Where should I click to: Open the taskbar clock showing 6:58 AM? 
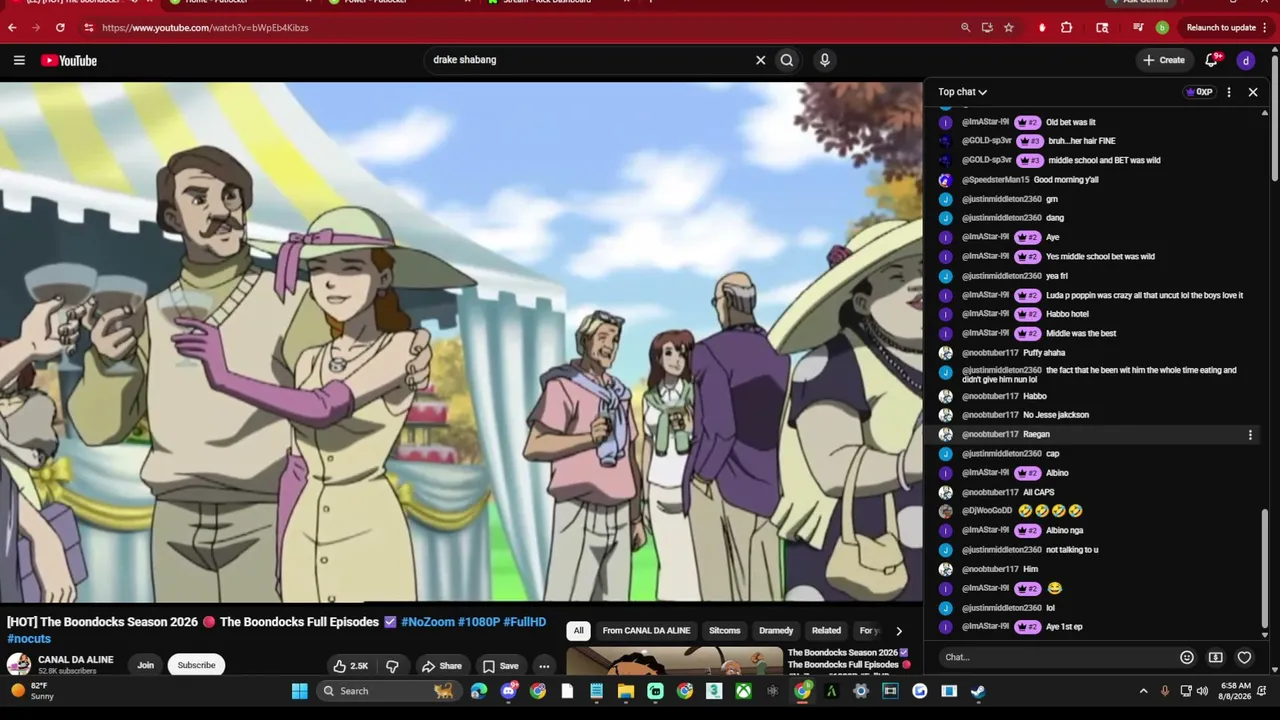(x=1237, y=691)
